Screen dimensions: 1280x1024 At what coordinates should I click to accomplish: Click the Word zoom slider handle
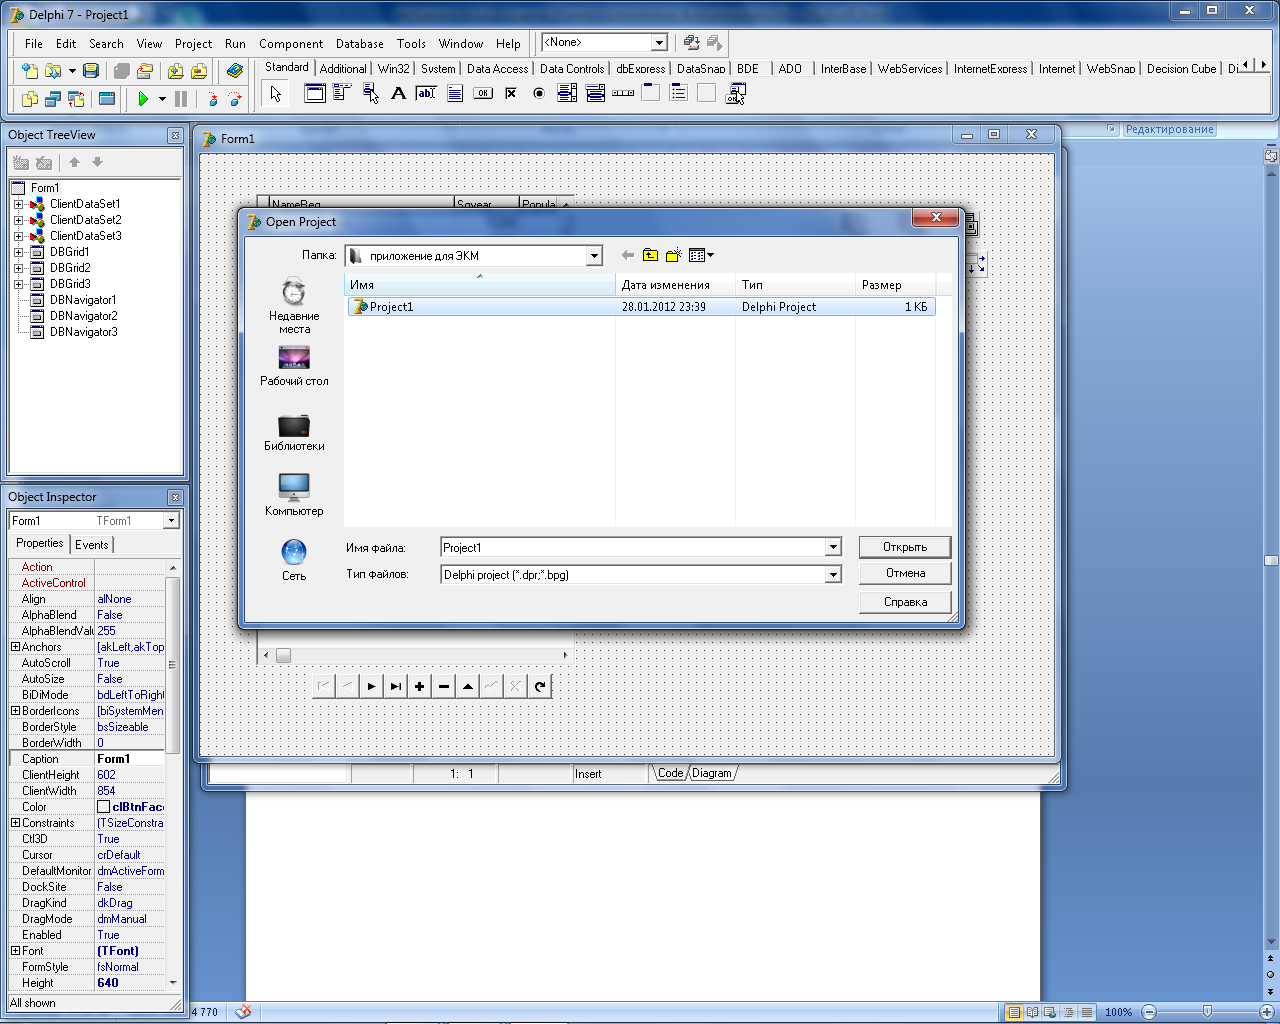pos(1207,1012)
